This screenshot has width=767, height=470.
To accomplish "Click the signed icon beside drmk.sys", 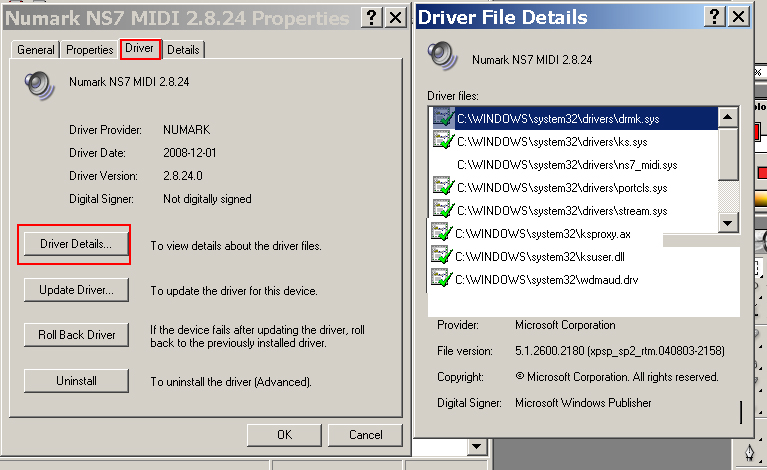I will 443,118.
